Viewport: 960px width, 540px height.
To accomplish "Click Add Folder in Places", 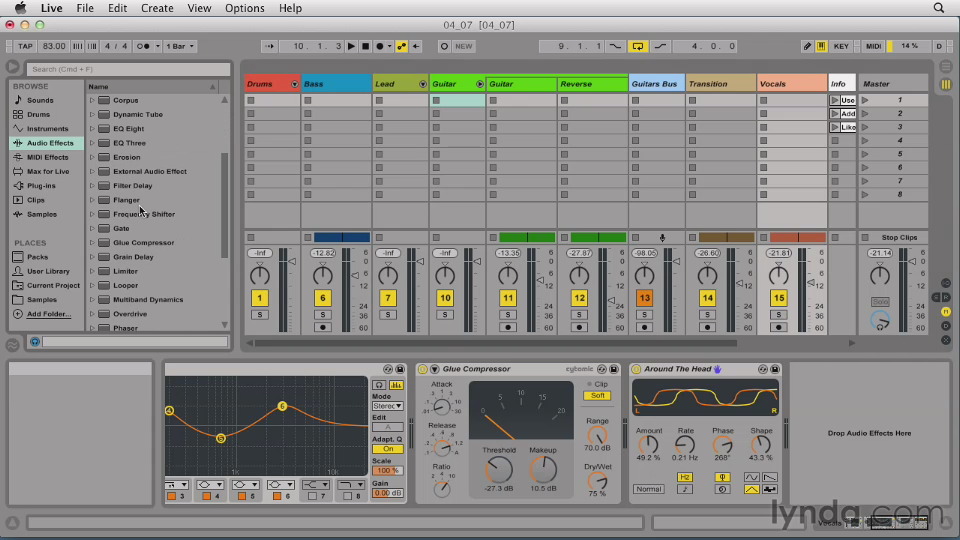I will coord(48,314).
